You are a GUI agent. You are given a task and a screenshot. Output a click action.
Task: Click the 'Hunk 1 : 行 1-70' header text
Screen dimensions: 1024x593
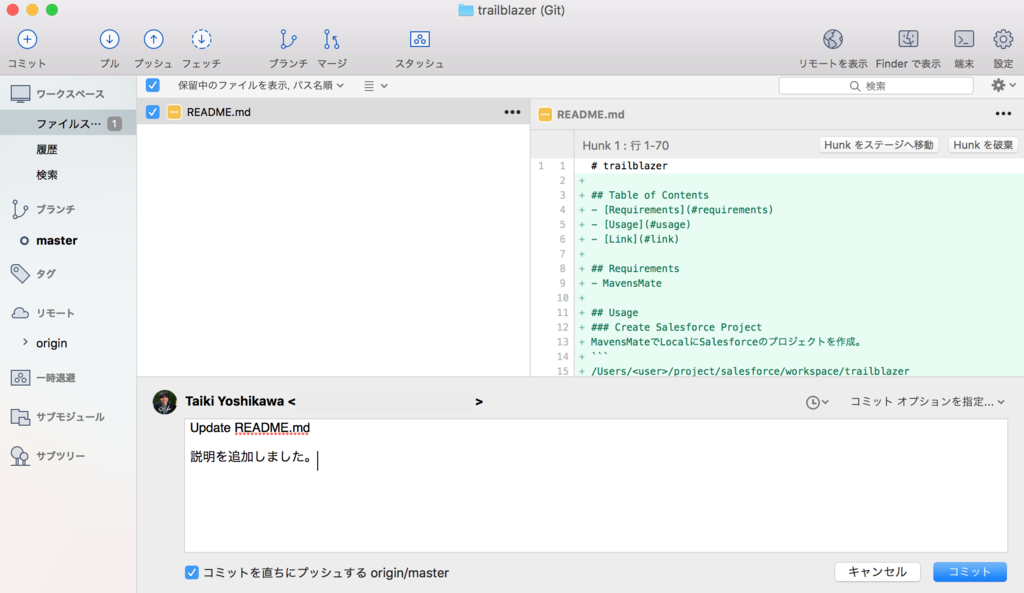(x=625, y=146)
